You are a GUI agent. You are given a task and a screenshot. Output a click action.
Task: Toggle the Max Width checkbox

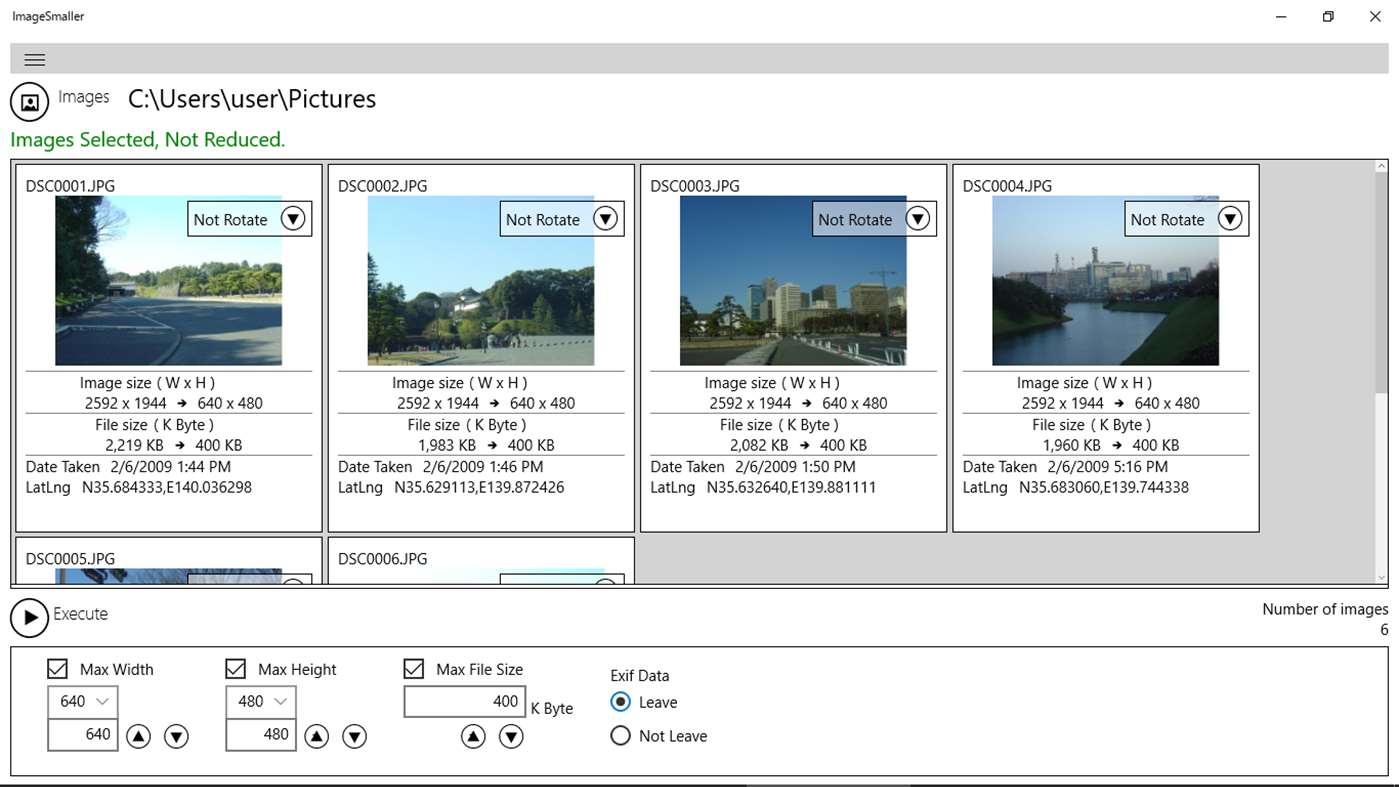(x=58, y=669)
